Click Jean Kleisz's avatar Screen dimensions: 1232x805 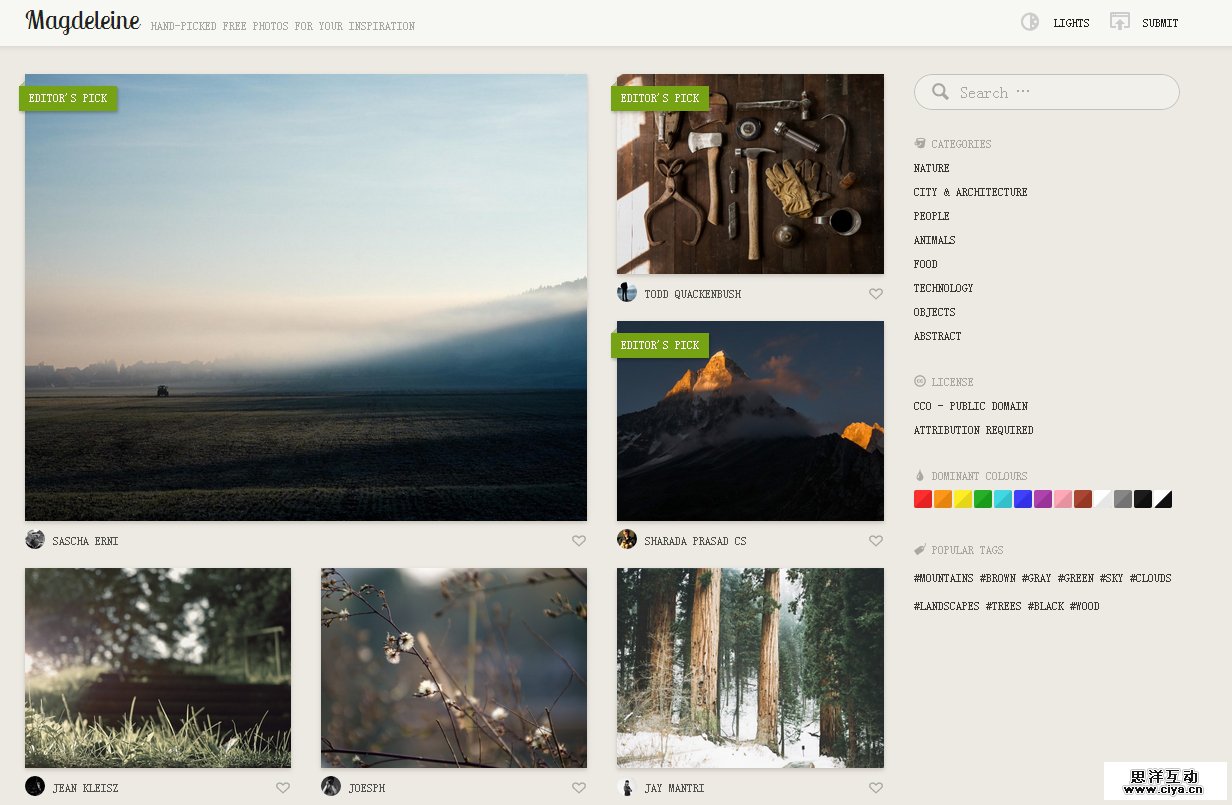pos(35,786)
